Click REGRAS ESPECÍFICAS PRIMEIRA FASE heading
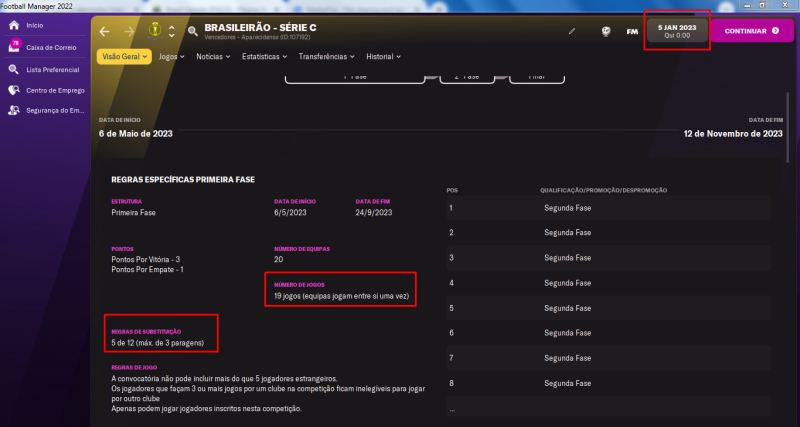 tap(183, 180)
